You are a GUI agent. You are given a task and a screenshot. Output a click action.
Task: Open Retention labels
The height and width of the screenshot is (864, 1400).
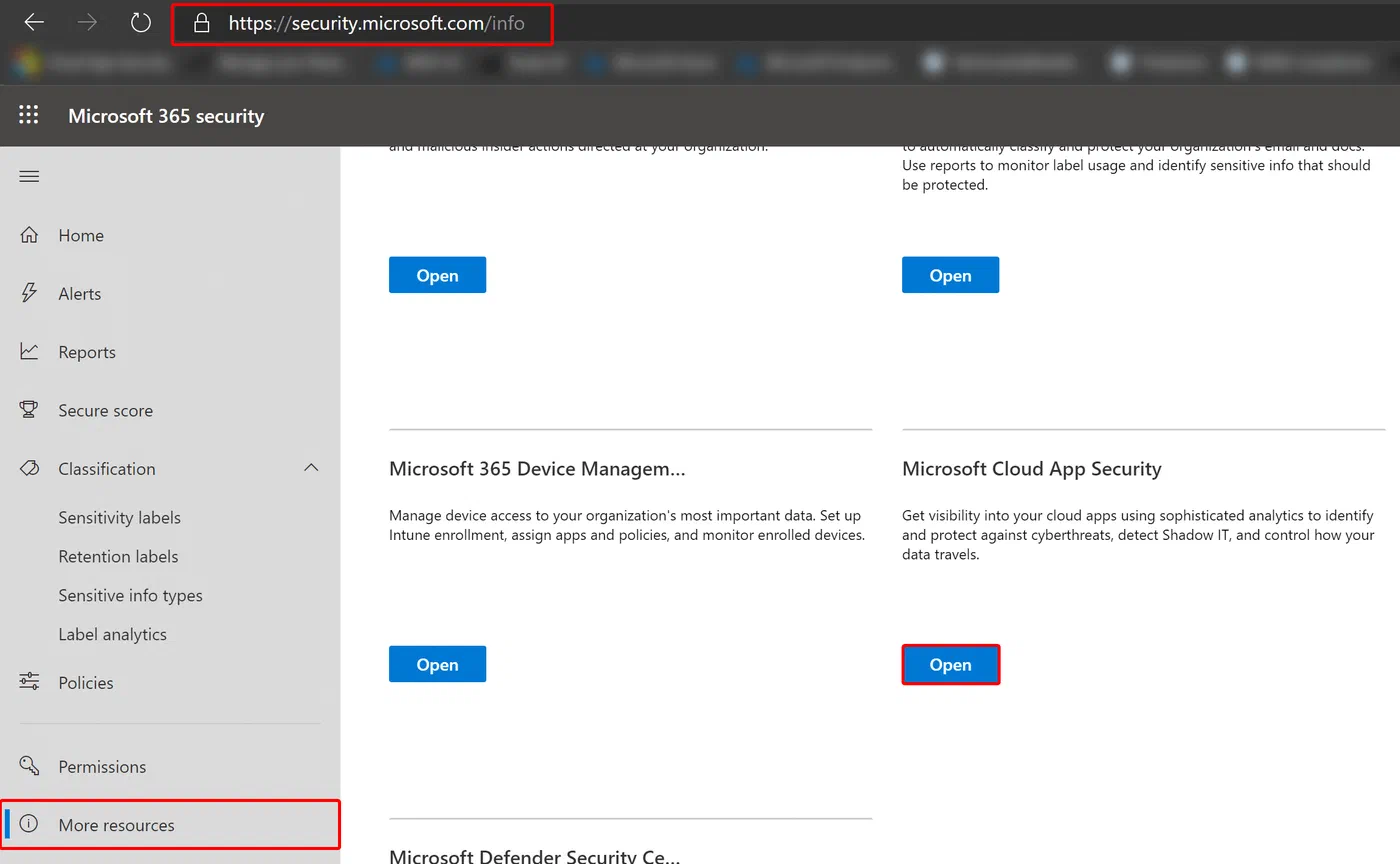(x=118, y=556)
